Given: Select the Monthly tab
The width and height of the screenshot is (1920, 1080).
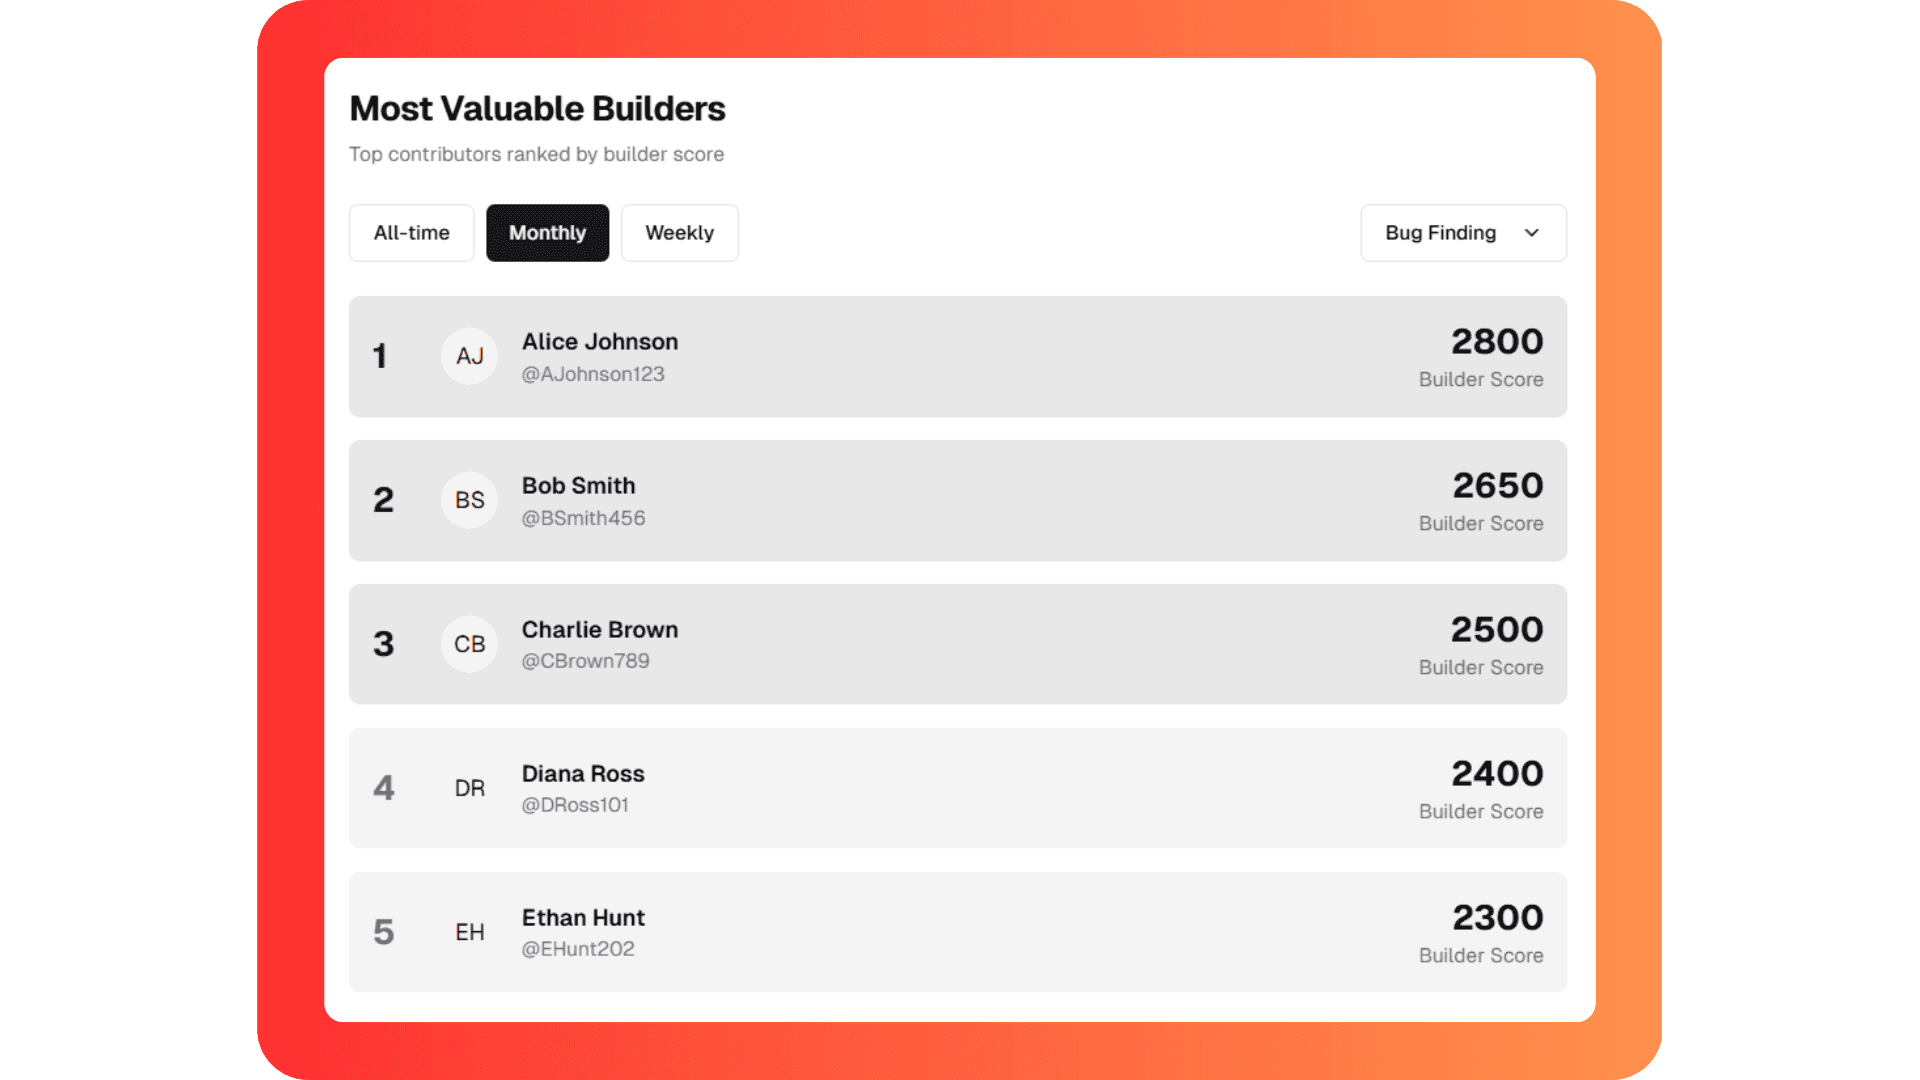Looking at the screenshot, I should (547, 233).
